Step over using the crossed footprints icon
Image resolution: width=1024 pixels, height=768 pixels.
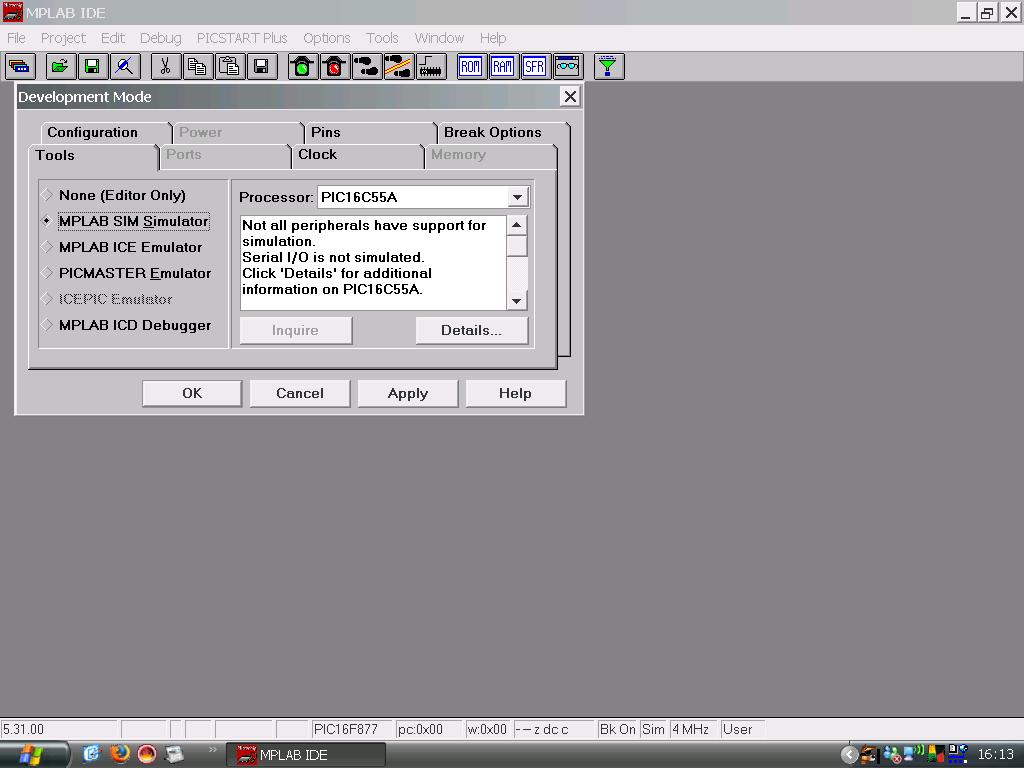[x=398, y=67]
